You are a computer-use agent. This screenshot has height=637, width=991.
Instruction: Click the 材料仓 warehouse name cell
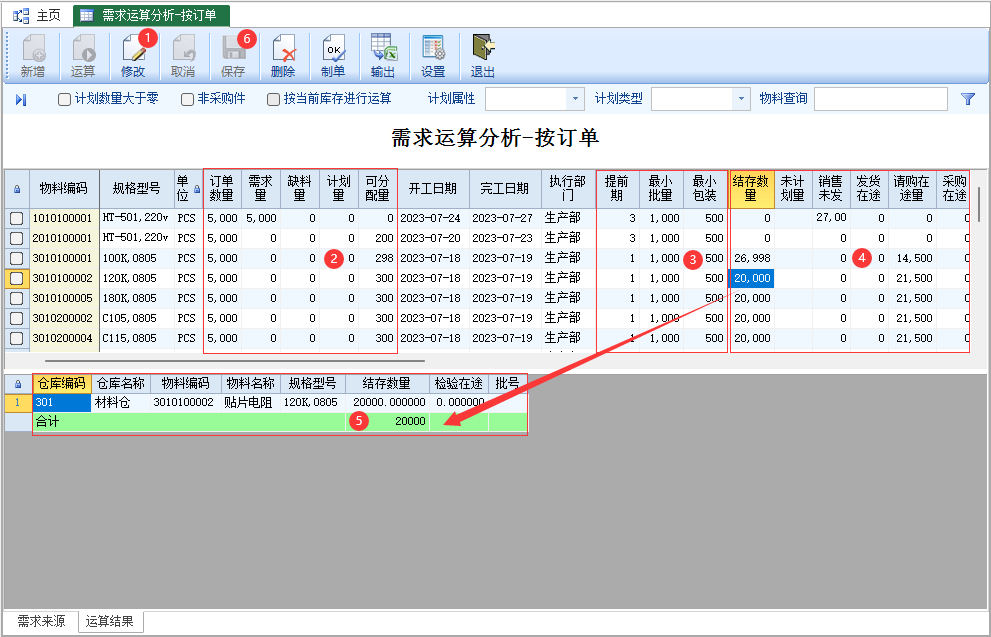121,403
